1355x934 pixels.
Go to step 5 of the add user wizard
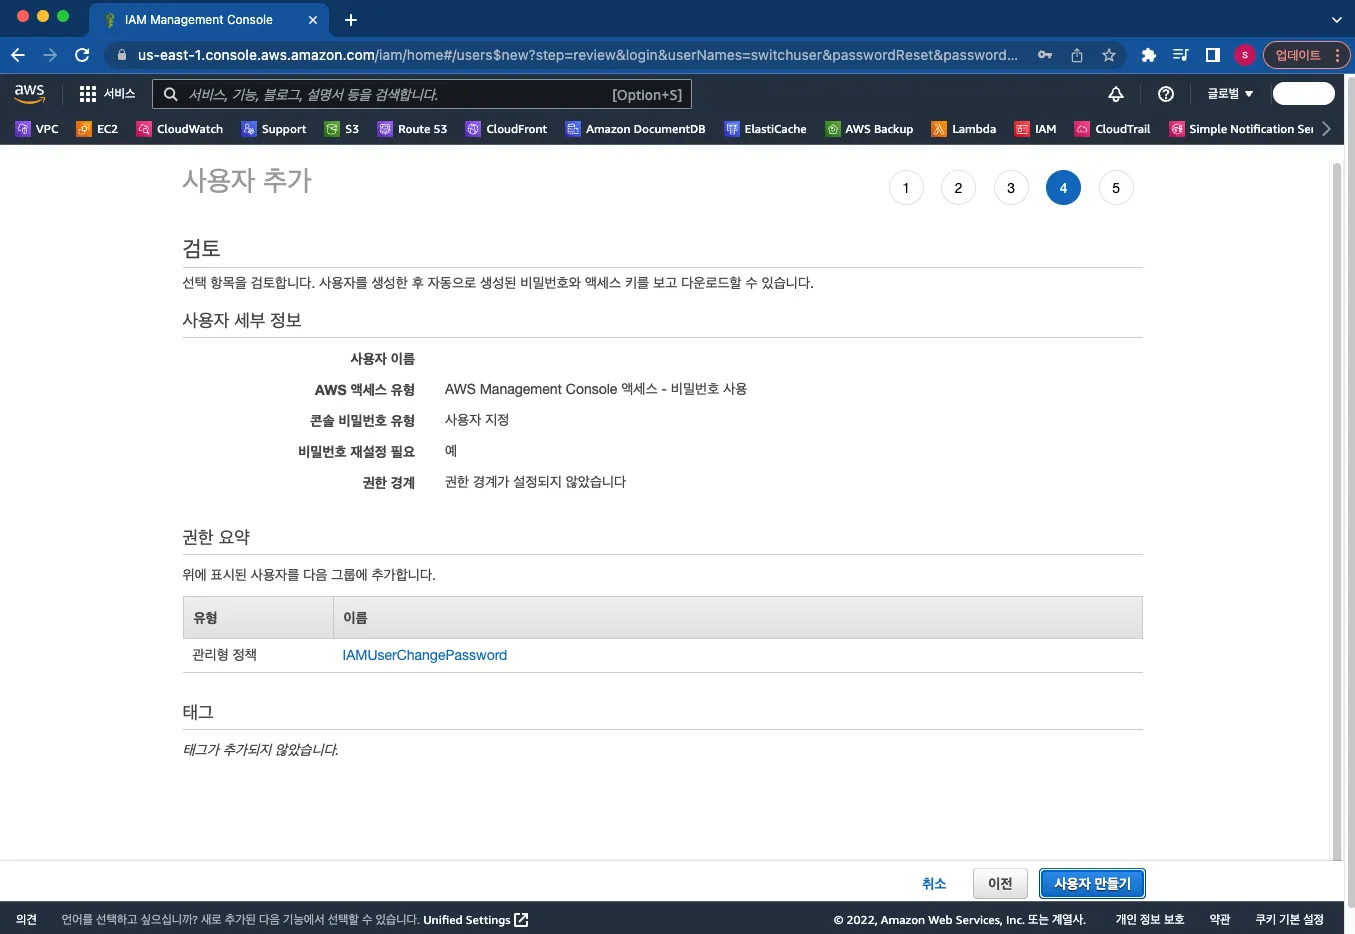coord(1116,188)
